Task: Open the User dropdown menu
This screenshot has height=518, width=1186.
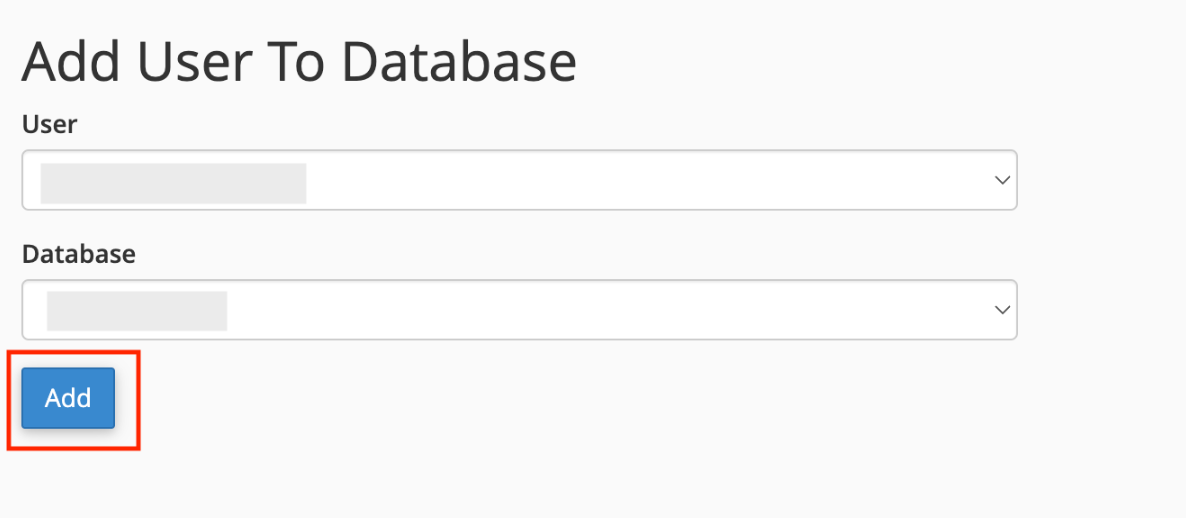Action: coord(520,180)
